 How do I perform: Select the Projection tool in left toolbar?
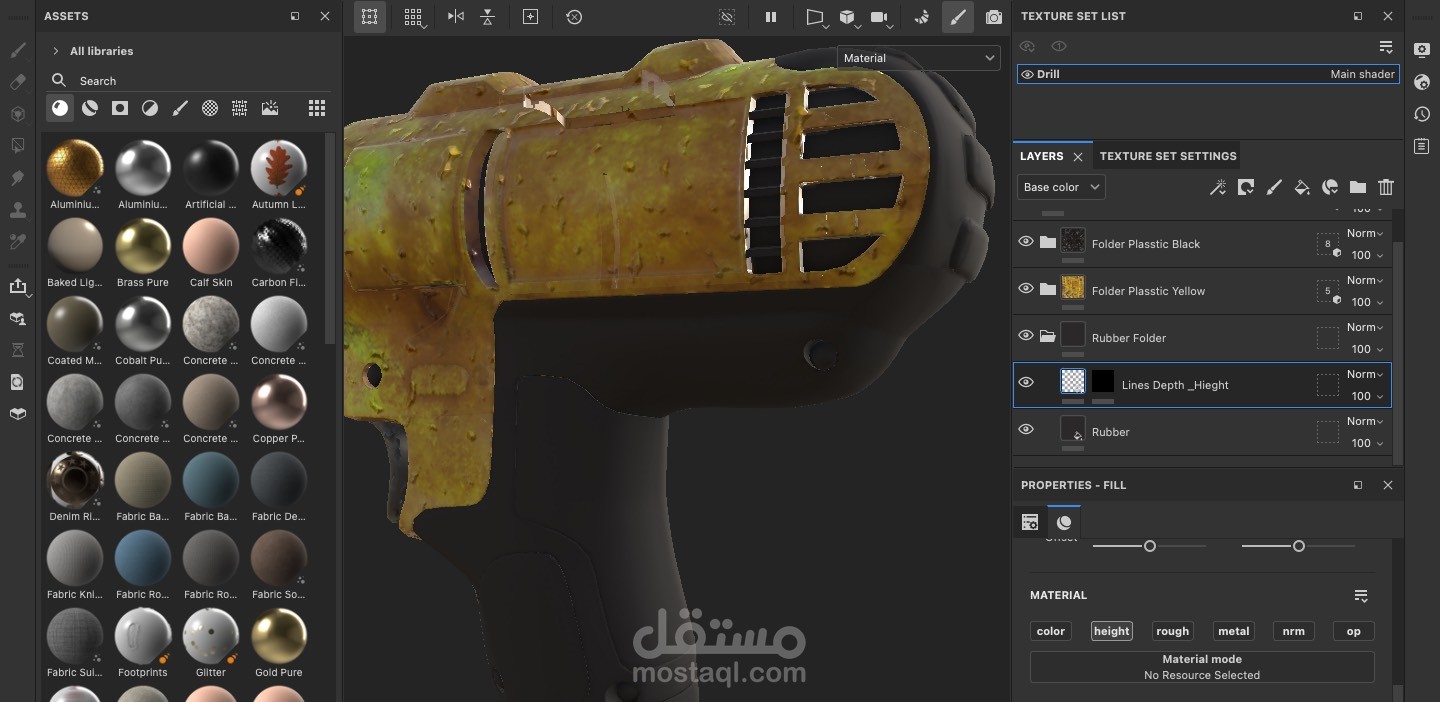click(17, 114)
